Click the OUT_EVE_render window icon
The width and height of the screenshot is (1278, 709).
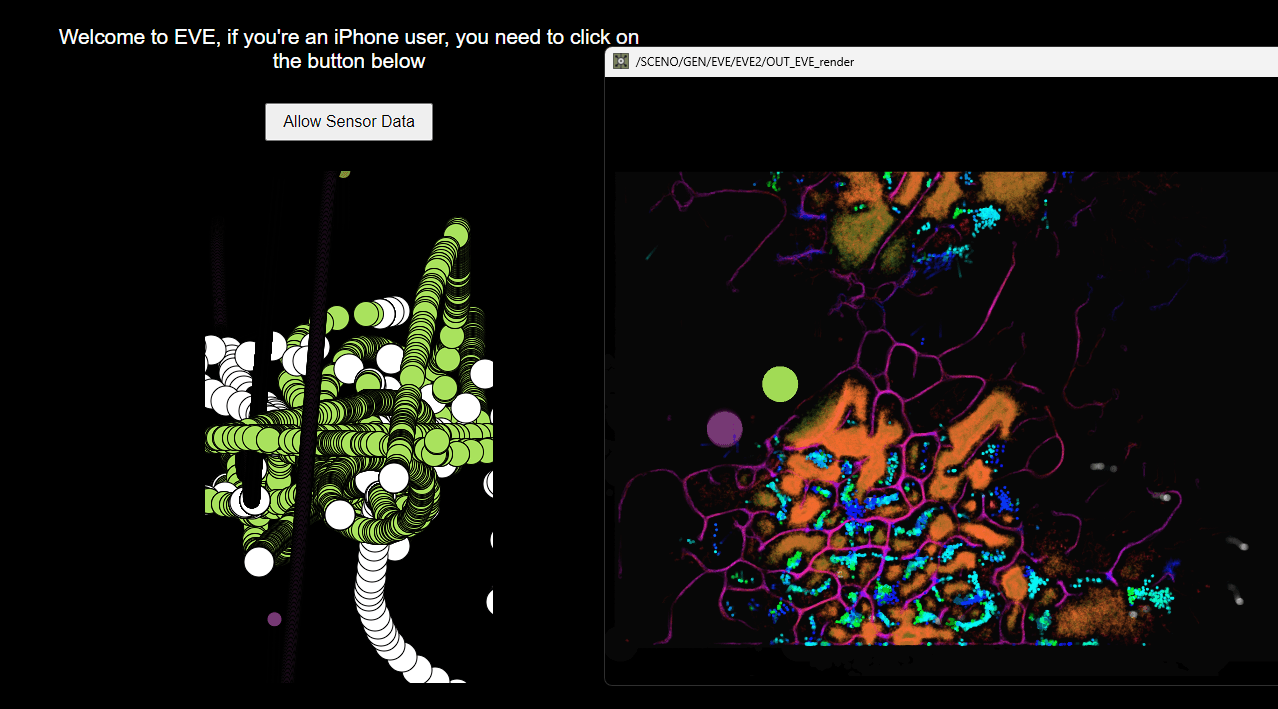[621, 62]
